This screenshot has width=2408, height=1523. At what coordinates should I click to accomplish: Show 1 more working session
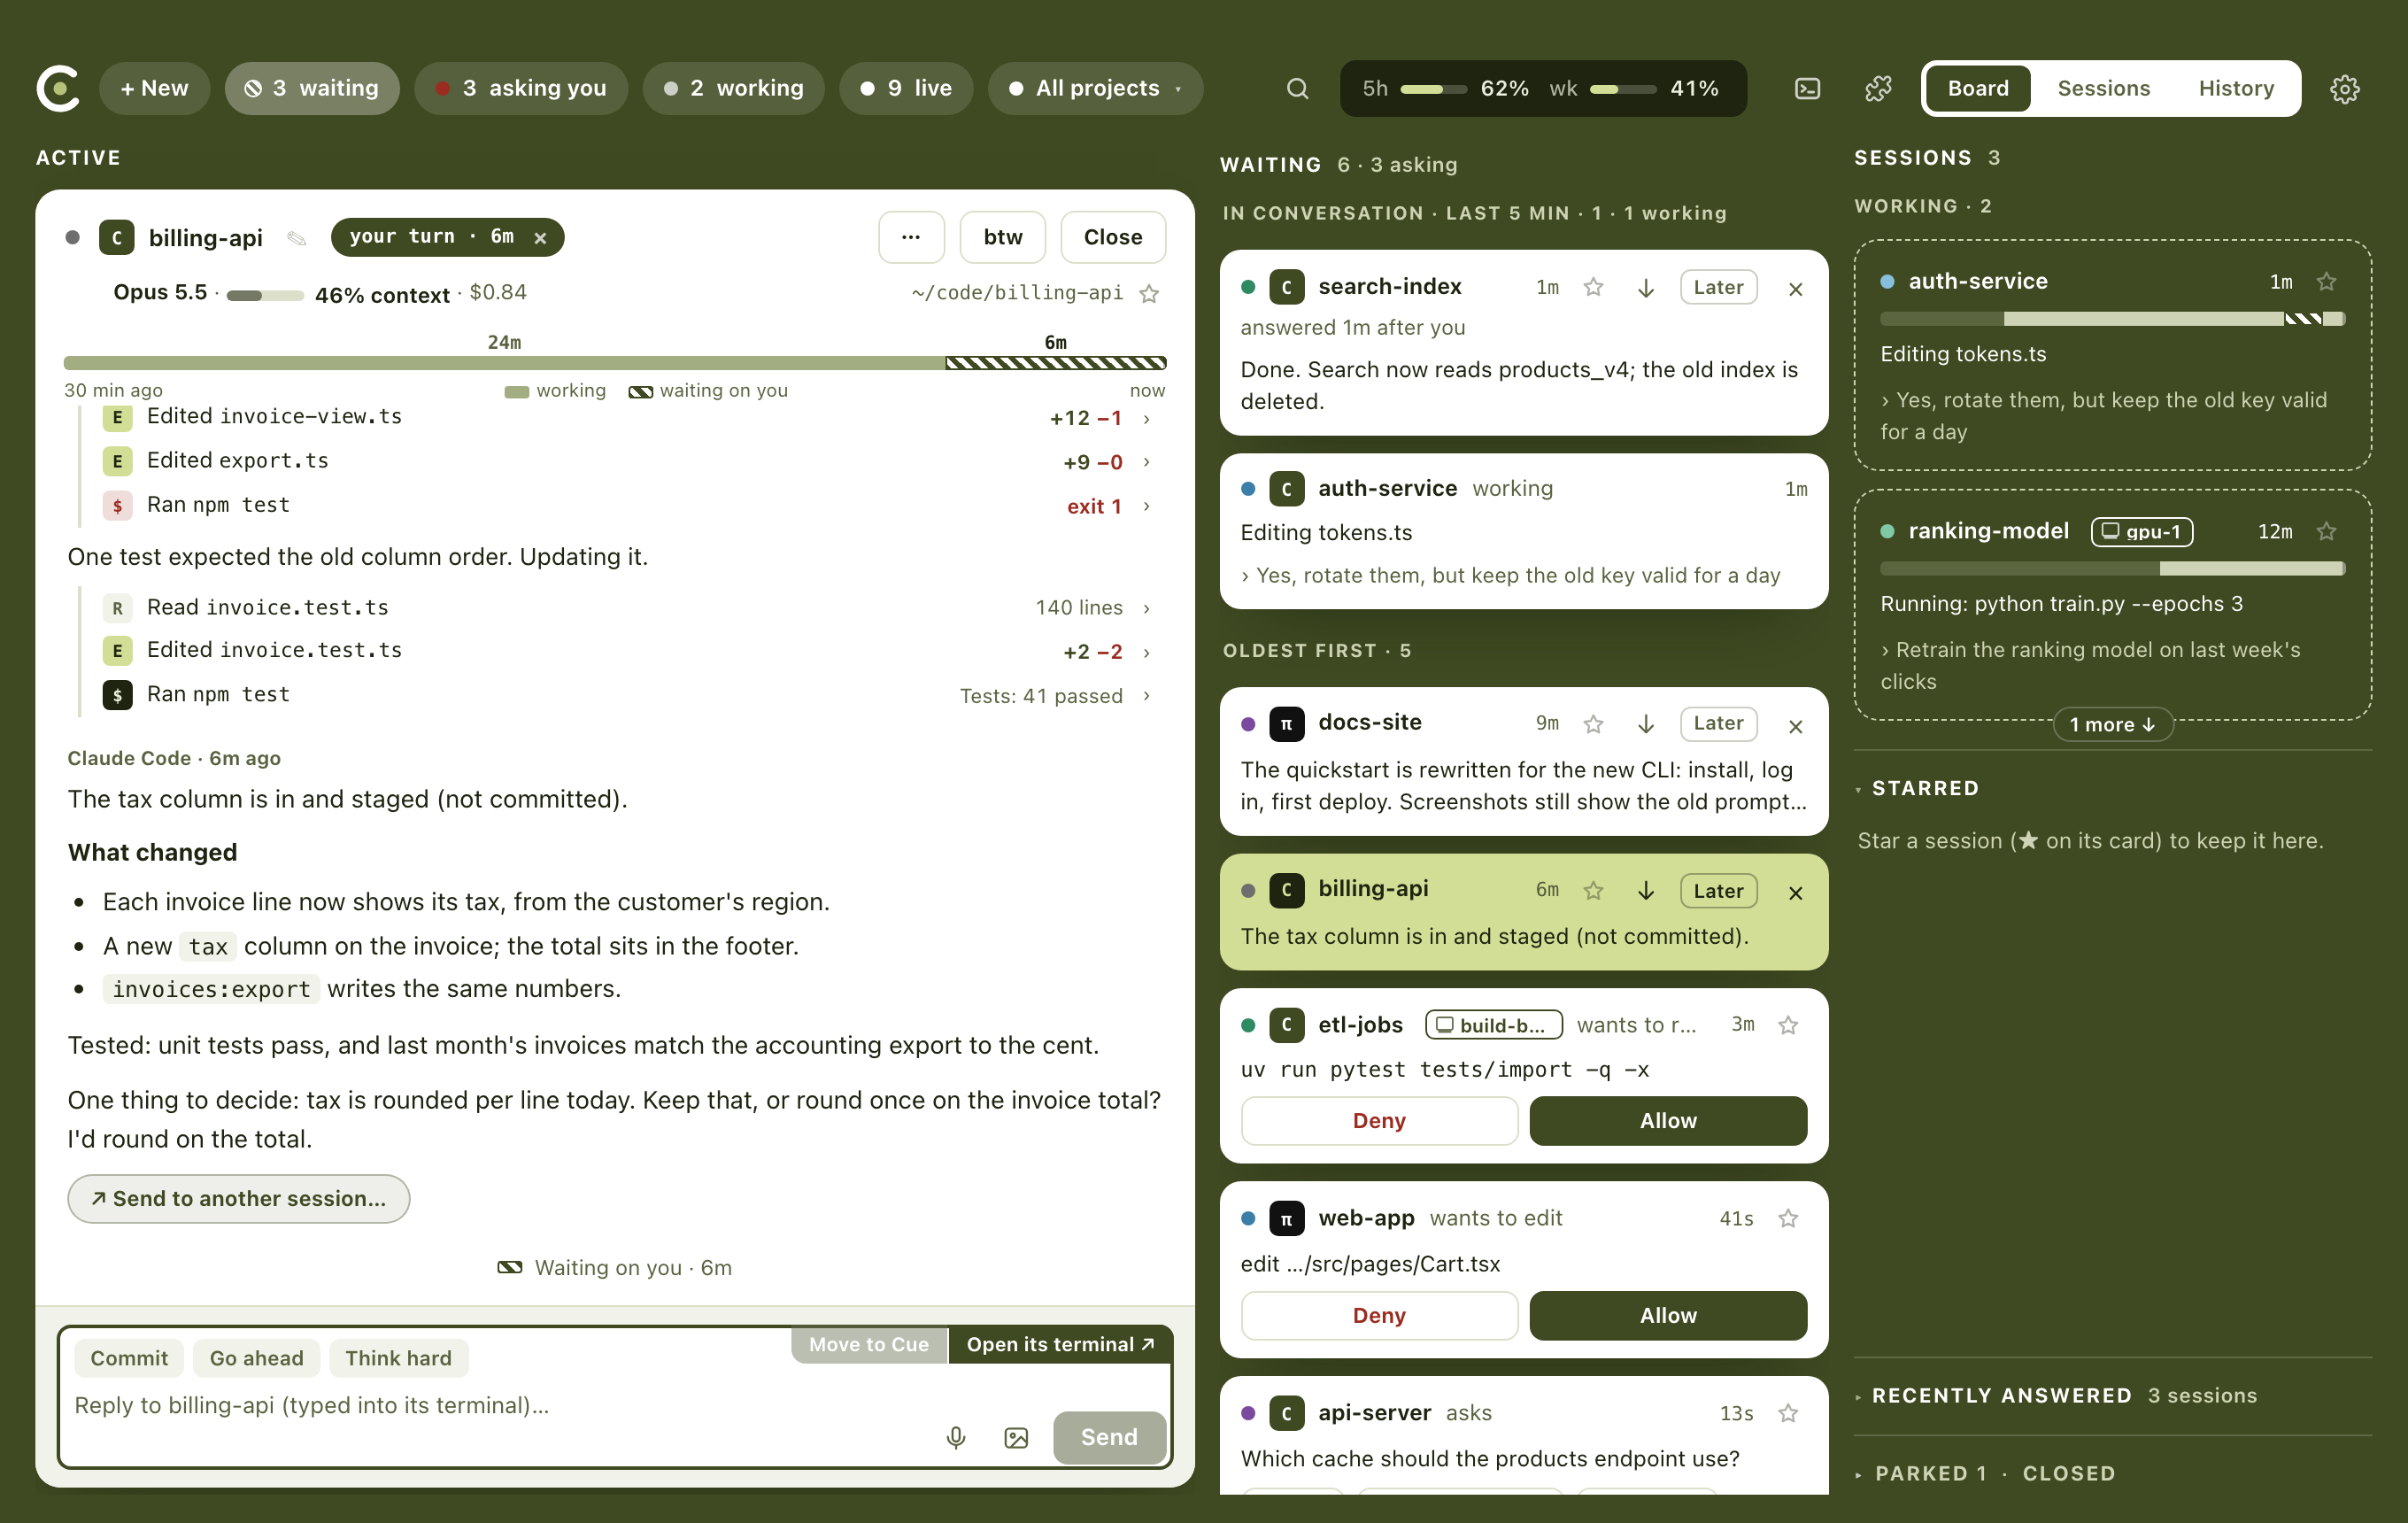pyautogui.click(x=2112, y=725)
